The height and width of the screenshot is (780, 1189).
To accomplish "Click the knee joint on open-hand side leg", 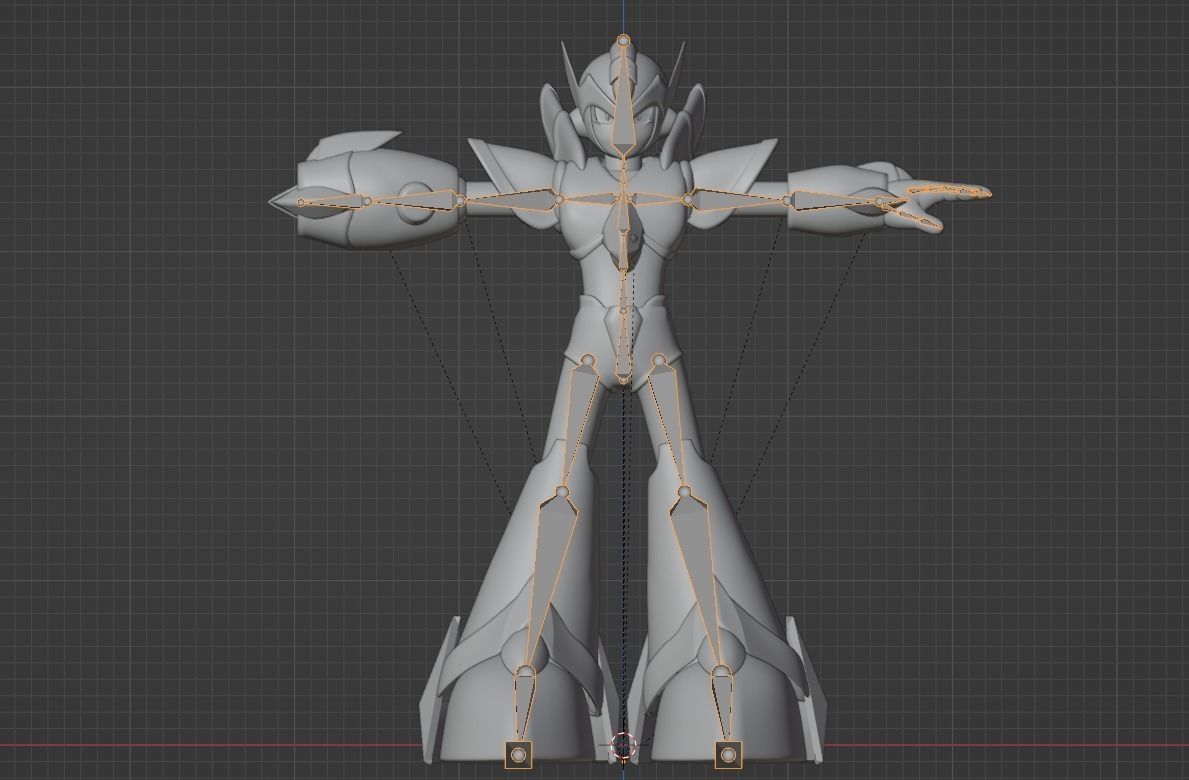I will (684, 493).
